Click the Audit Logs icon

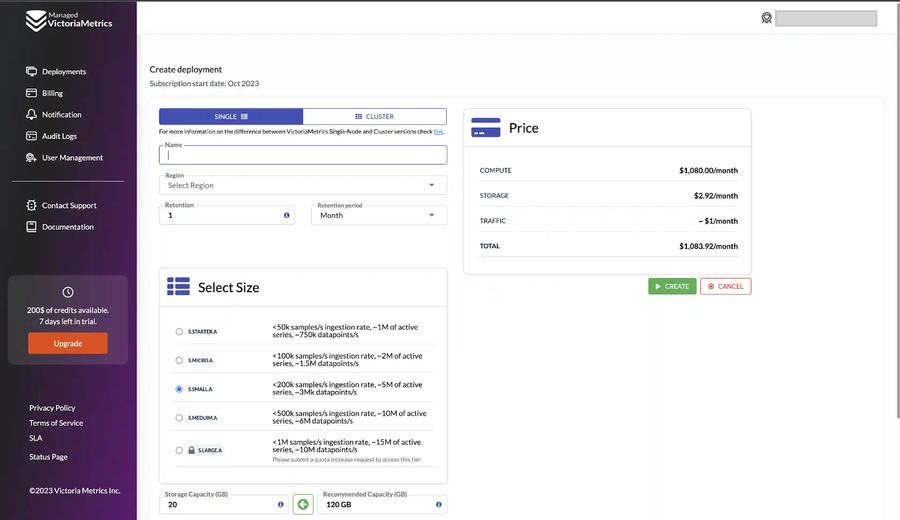click(x=32, y=136)
